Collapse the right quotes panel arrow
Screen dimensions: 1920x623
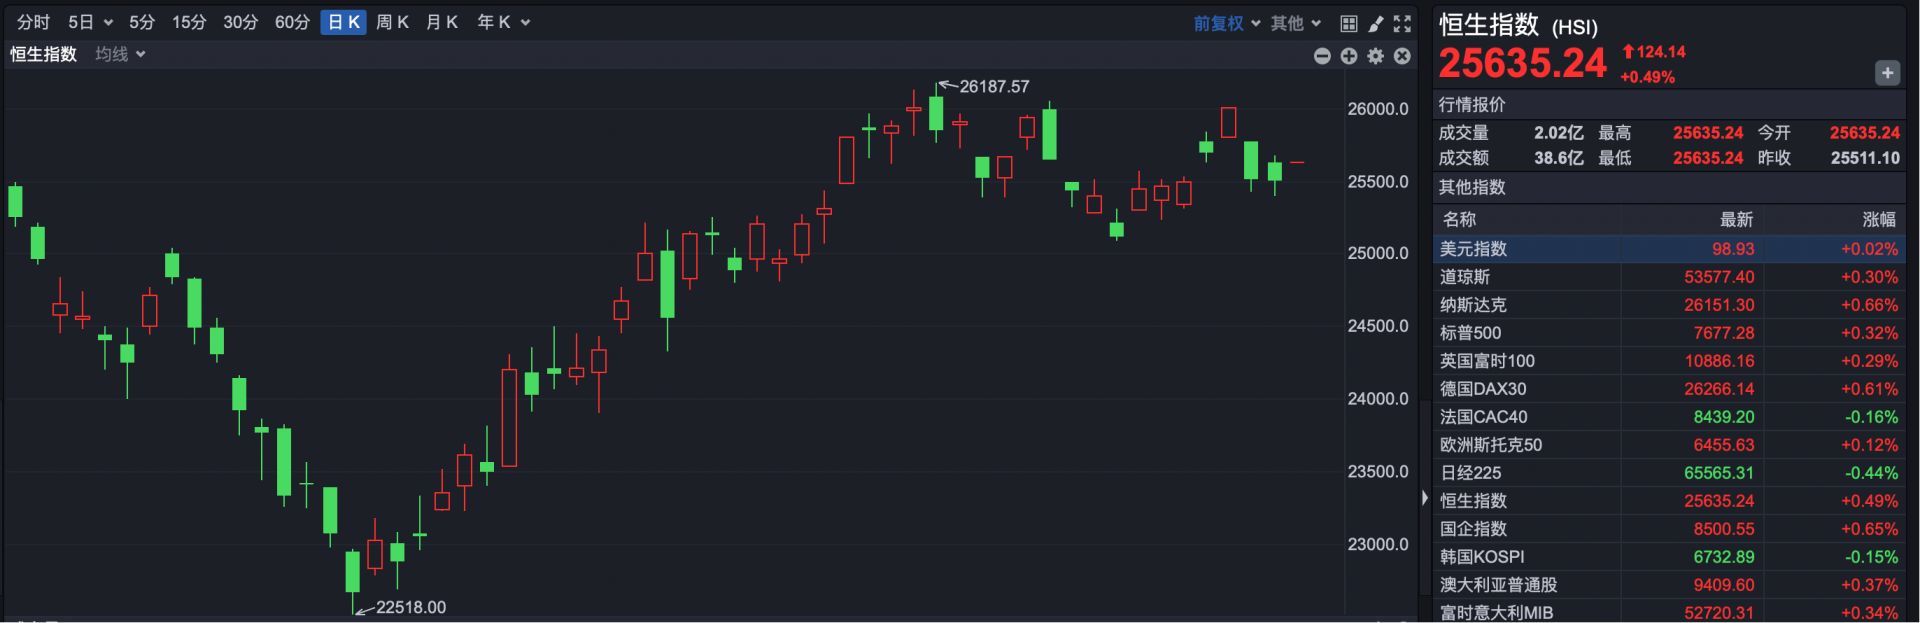1425,497
